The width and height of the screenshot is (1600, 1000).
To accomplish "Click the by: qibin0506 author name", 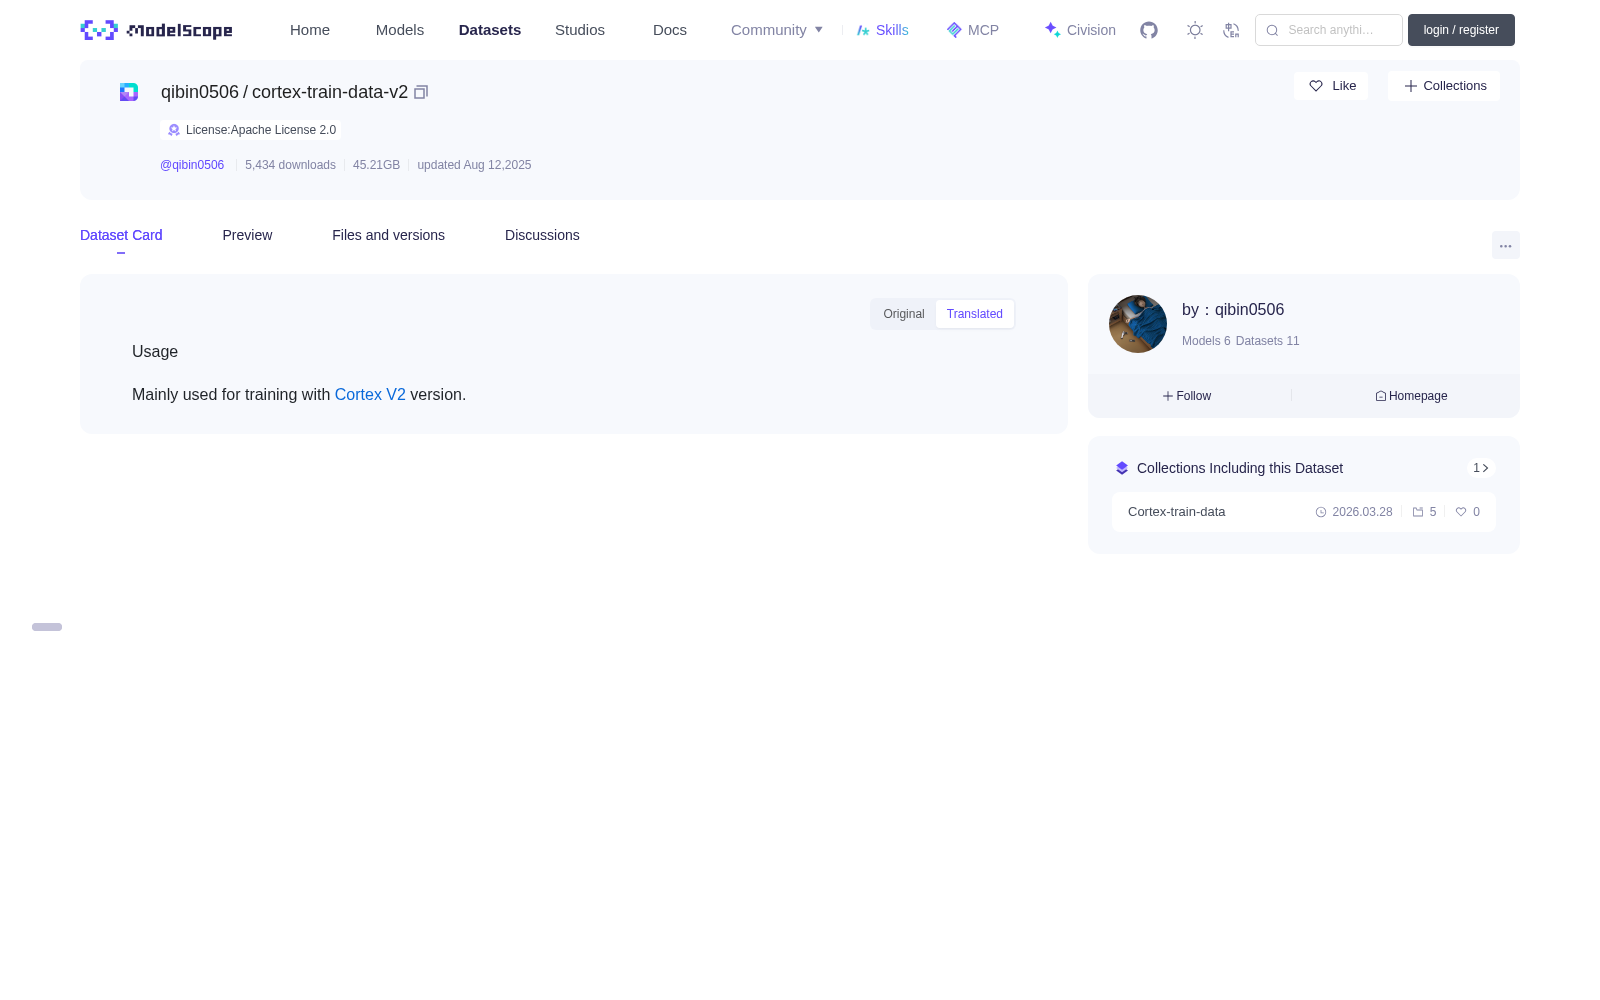I will (1233, 310).
